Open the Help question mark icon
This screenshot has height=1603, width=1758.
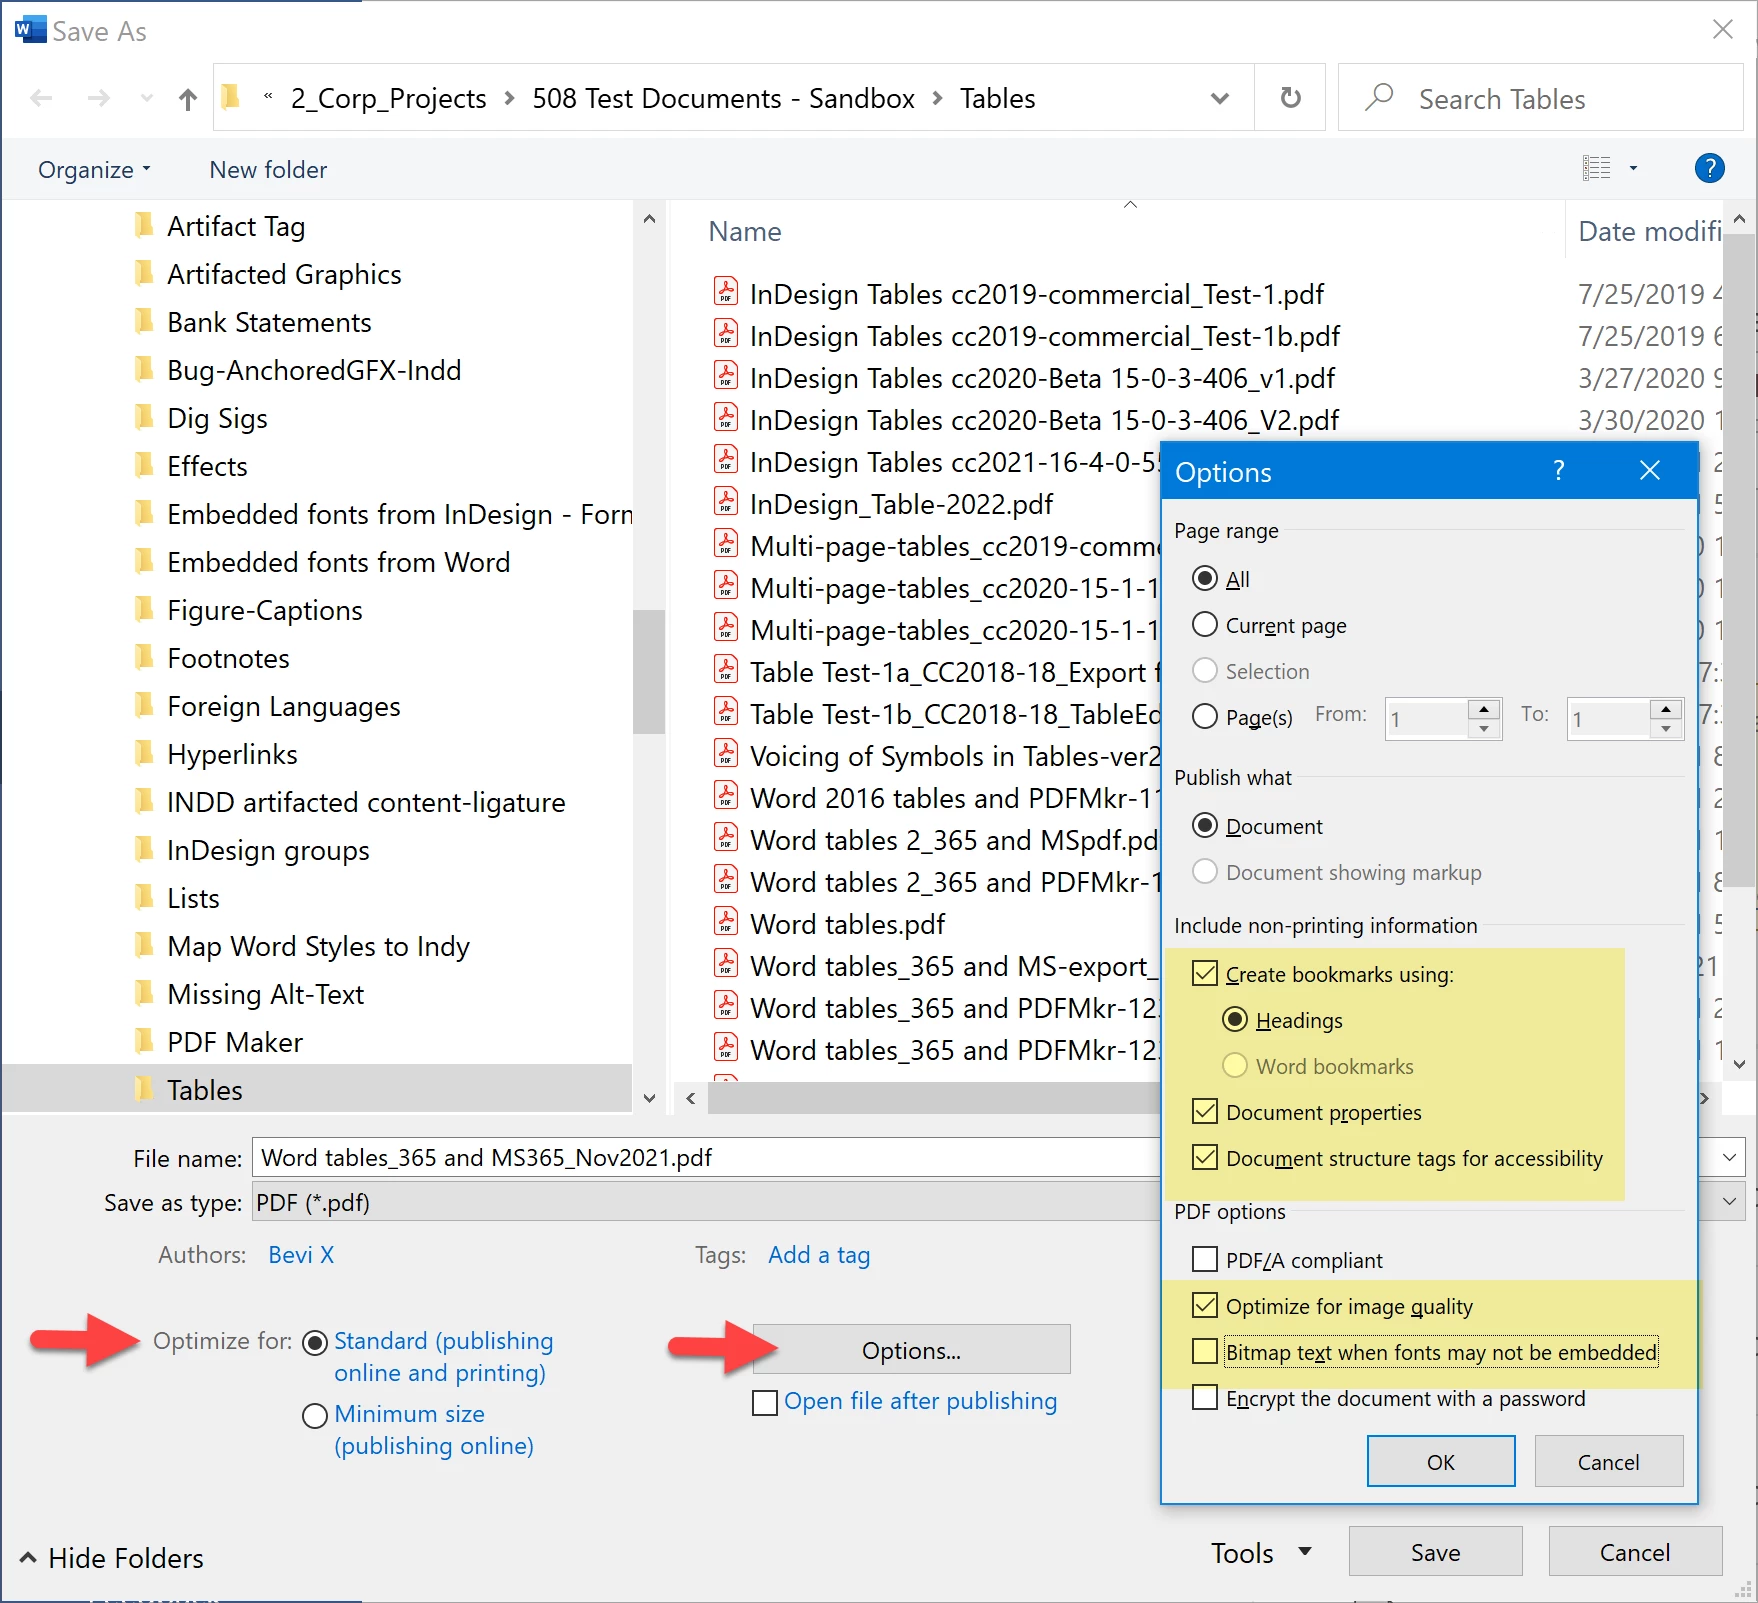tap(1709, 168)
